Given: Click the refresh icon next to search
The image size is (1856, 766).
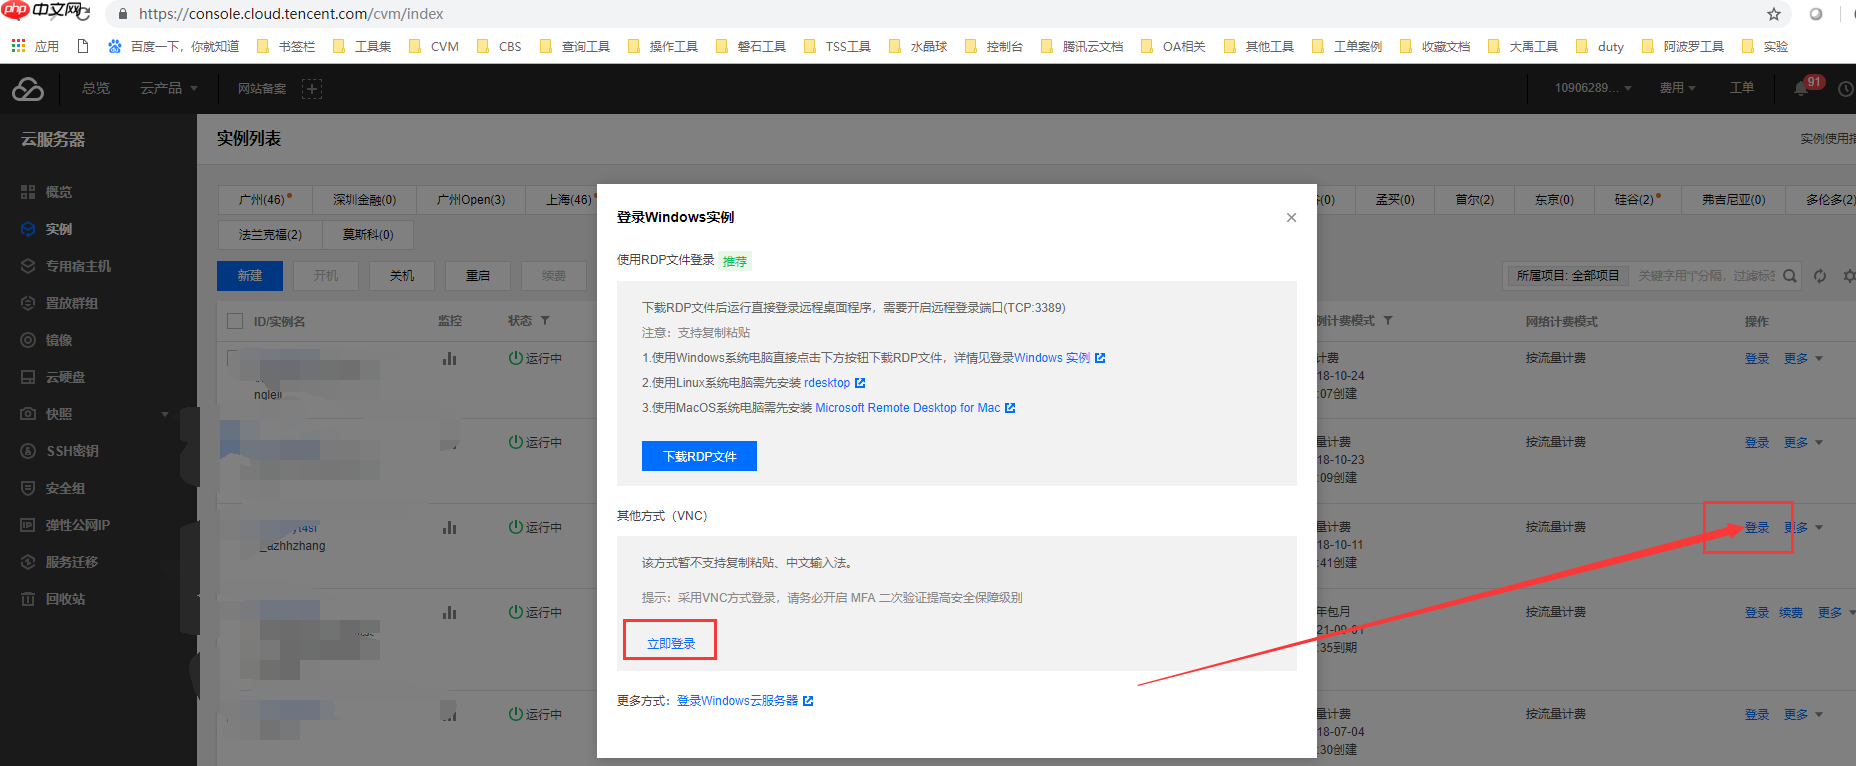Looking at the screenshot, I should 1820,276.
